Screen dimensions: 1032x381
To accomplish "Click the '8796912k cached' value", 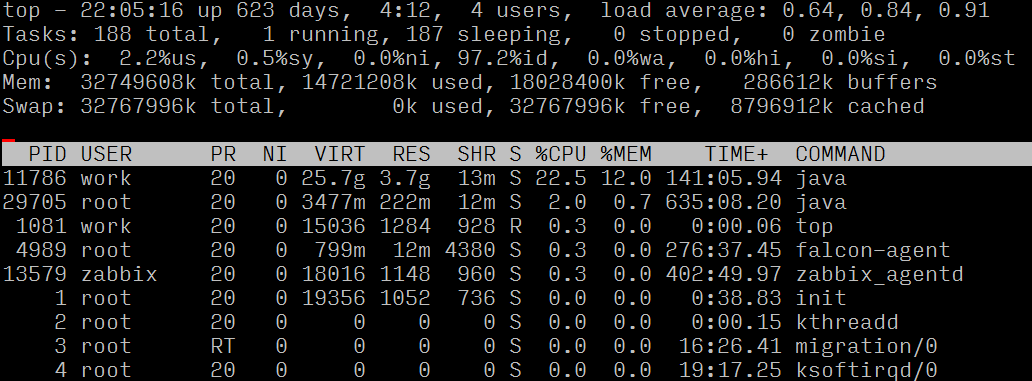I will tap(827, 107).
